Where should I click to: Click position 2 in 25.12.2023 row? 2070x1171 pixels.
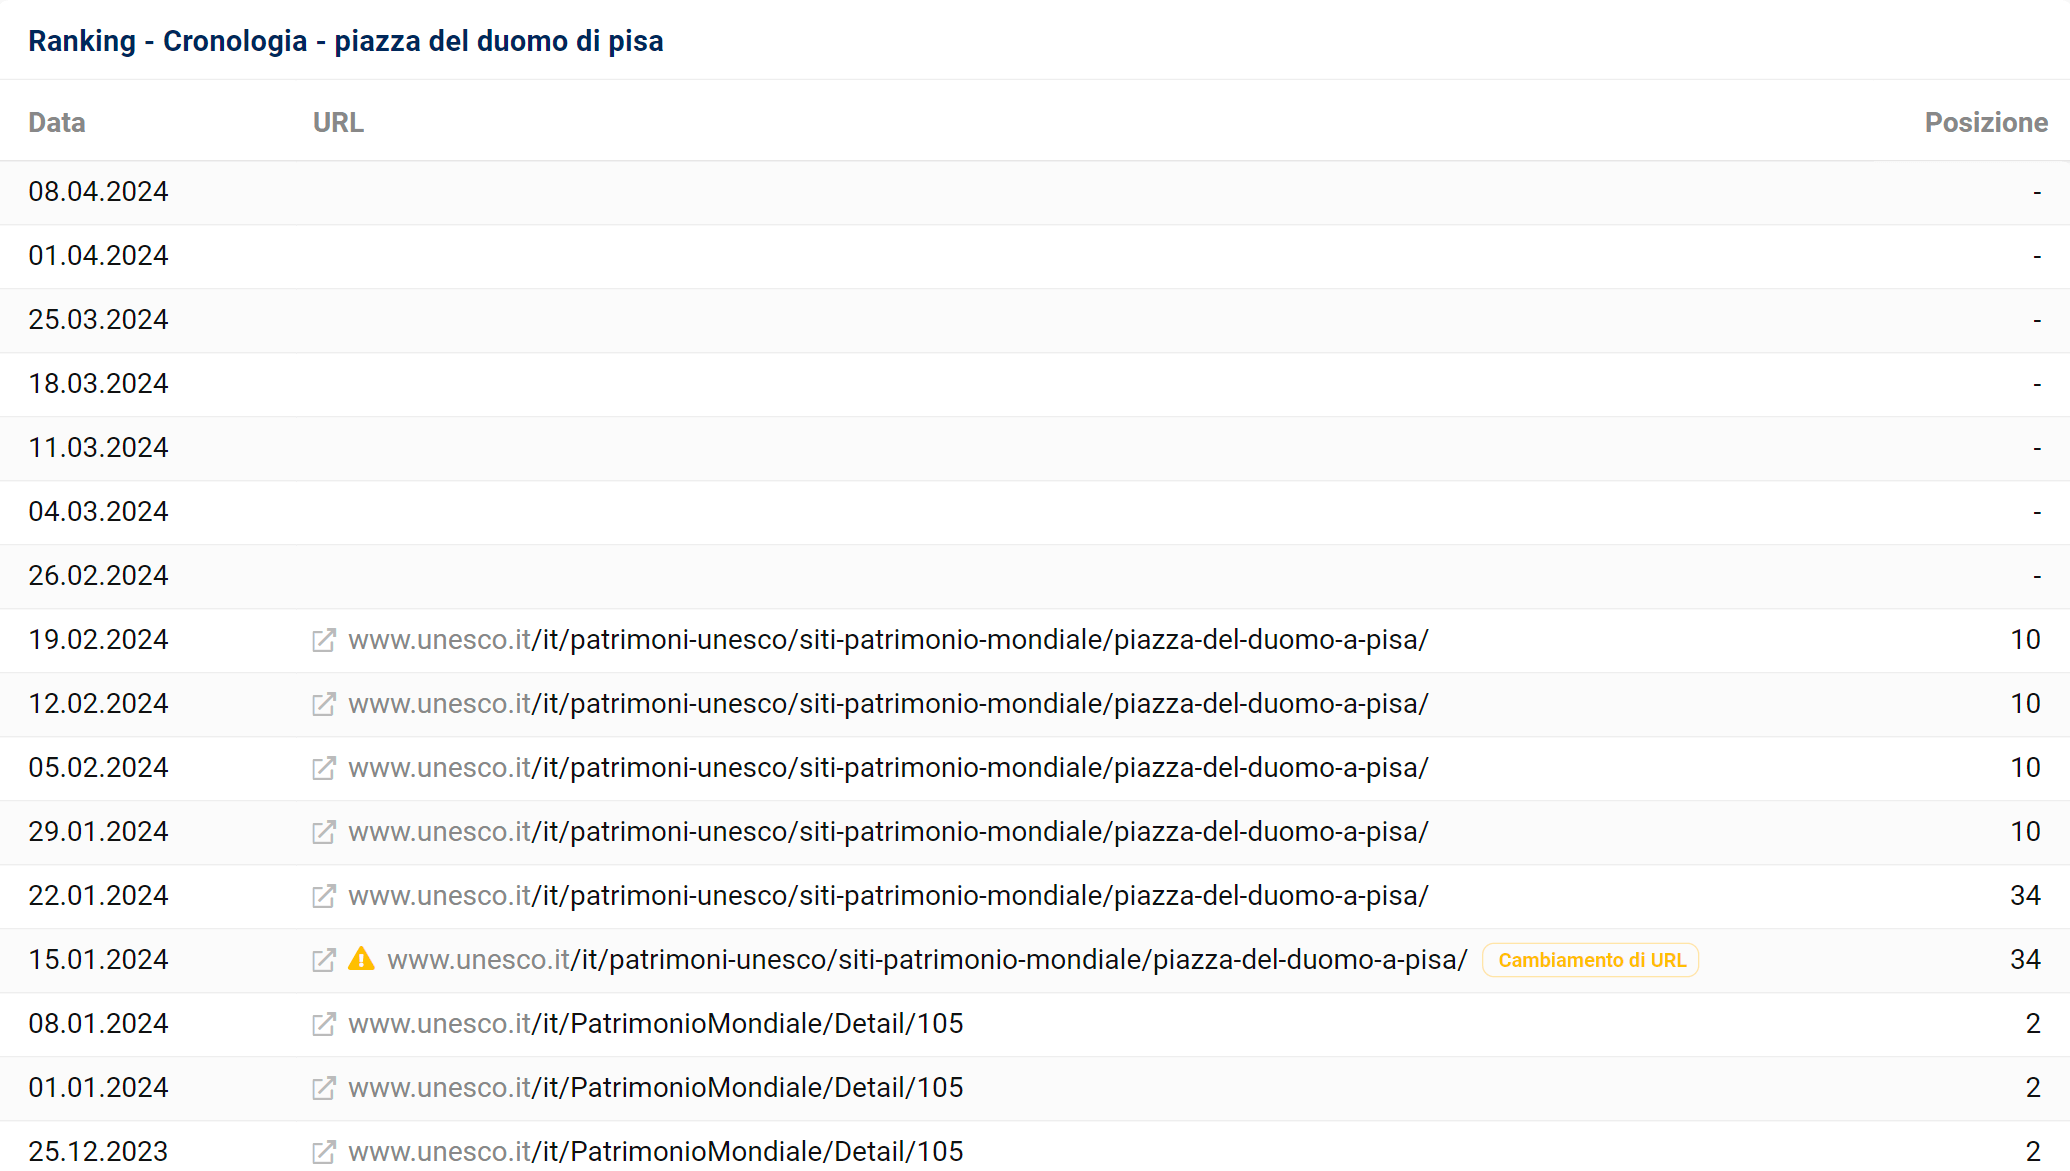coord(2033,1152)
